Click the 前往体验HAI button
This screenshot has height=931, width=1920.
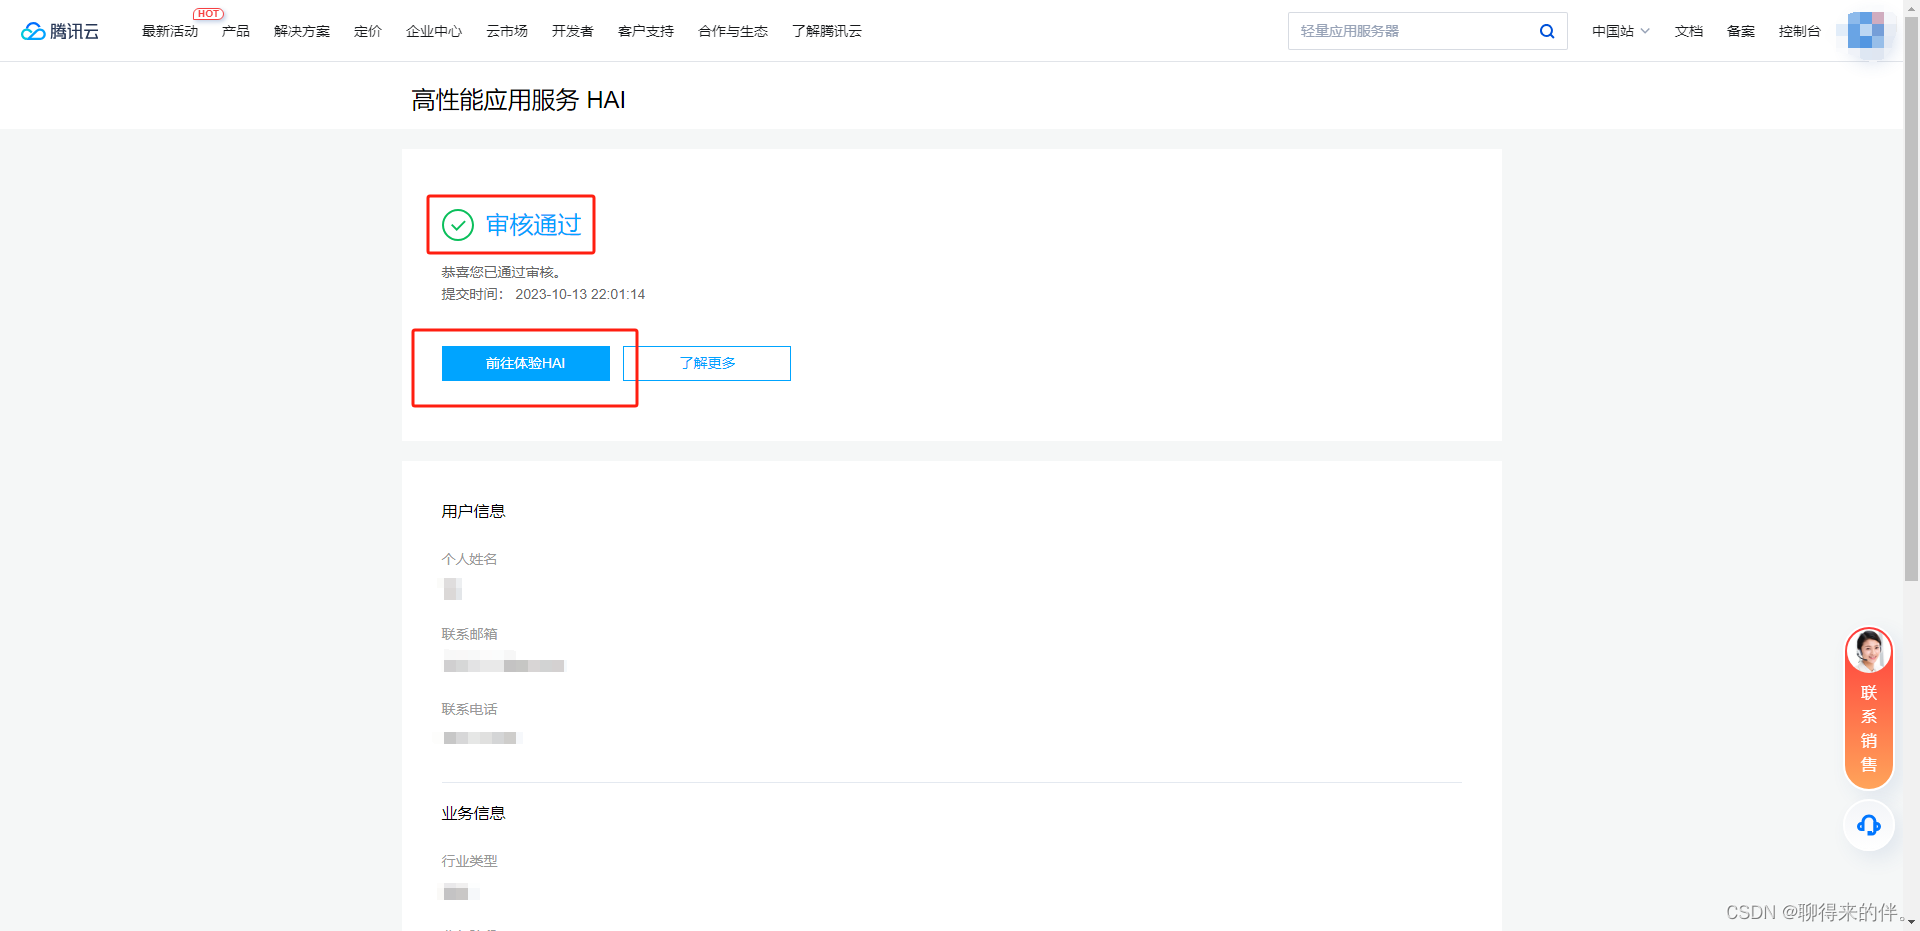point(526,363)
